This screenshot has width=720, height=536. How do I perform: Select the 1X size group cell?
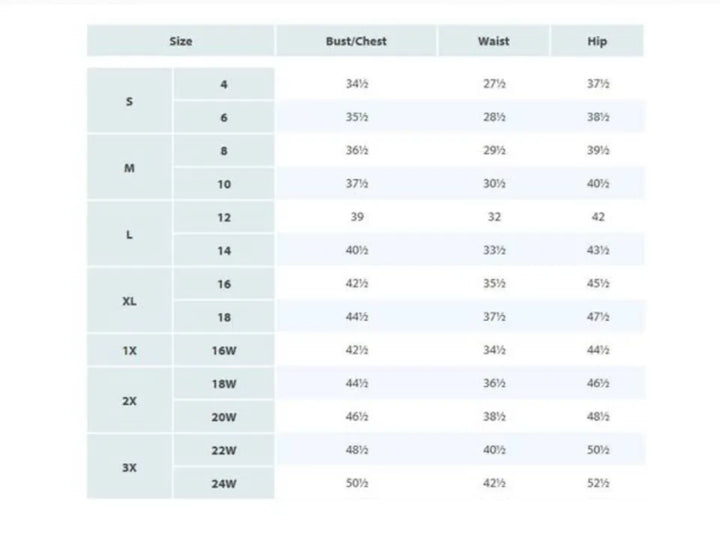(129, 350)
